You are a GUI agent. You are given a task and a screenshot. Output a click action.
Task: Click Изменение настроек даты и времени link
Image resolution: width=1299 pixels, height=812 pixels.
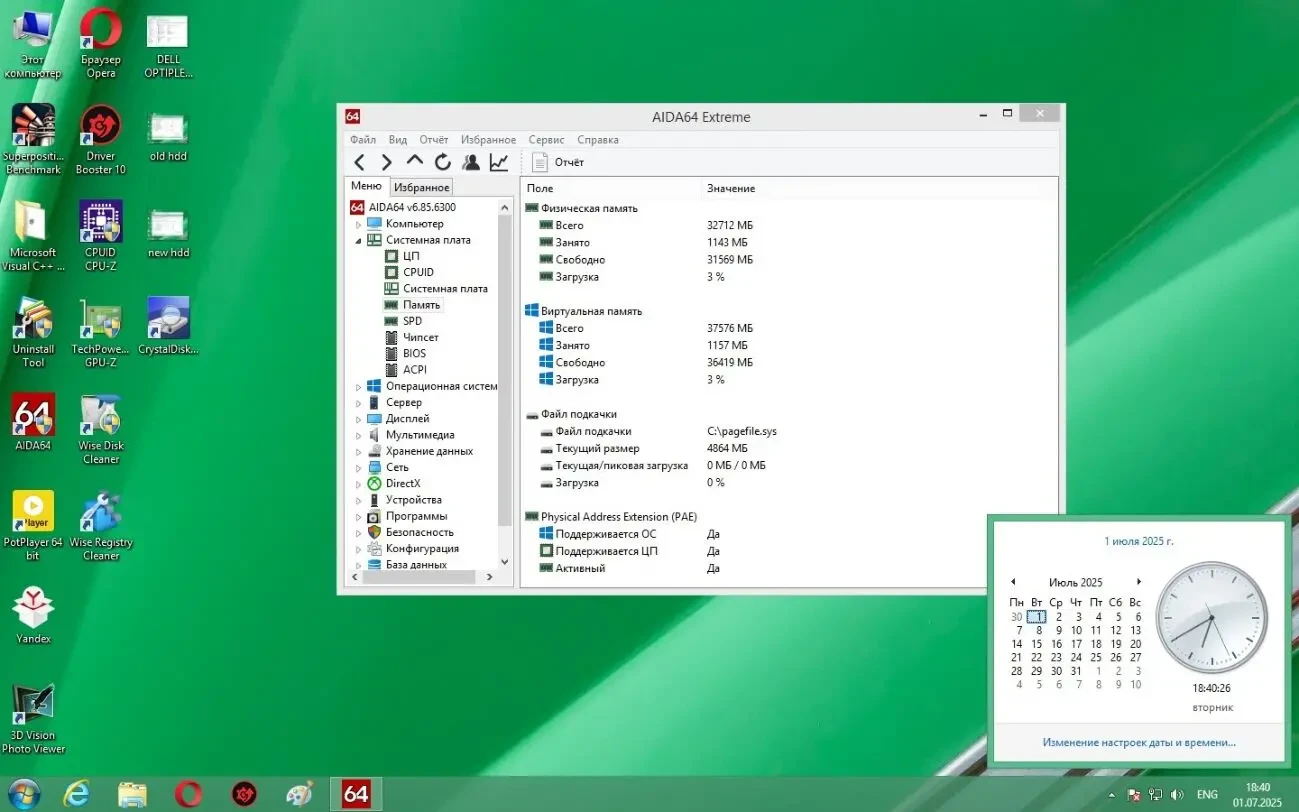point(1138,742)
